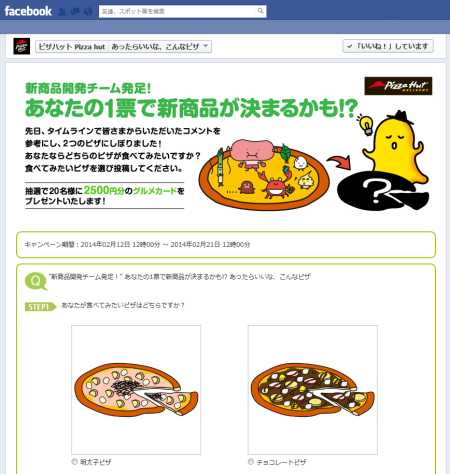Viewport: 450px width, 474px height.
Task: Click the search magnifier icon
Action: click(260, 11)
